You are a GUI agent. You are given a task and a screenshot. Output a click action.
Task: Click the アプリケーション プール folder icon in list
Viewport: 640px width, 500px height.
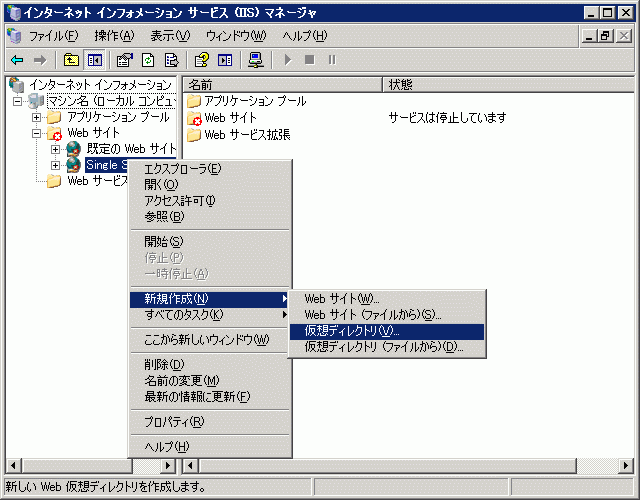pos(194,100)
